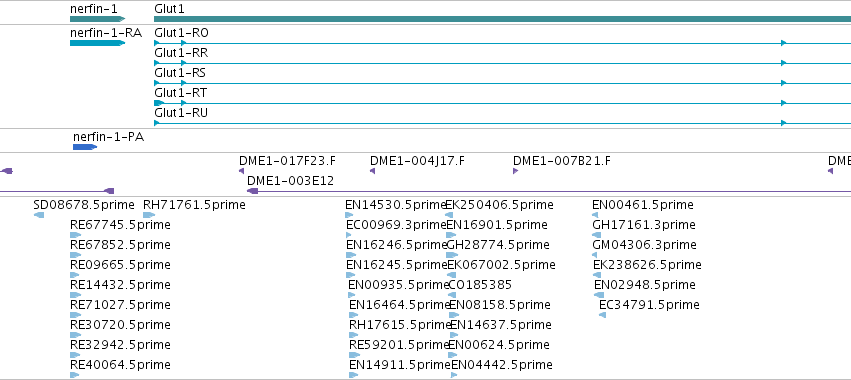
Task: Open EST RH17615.5prime
Action: (401, 325)
